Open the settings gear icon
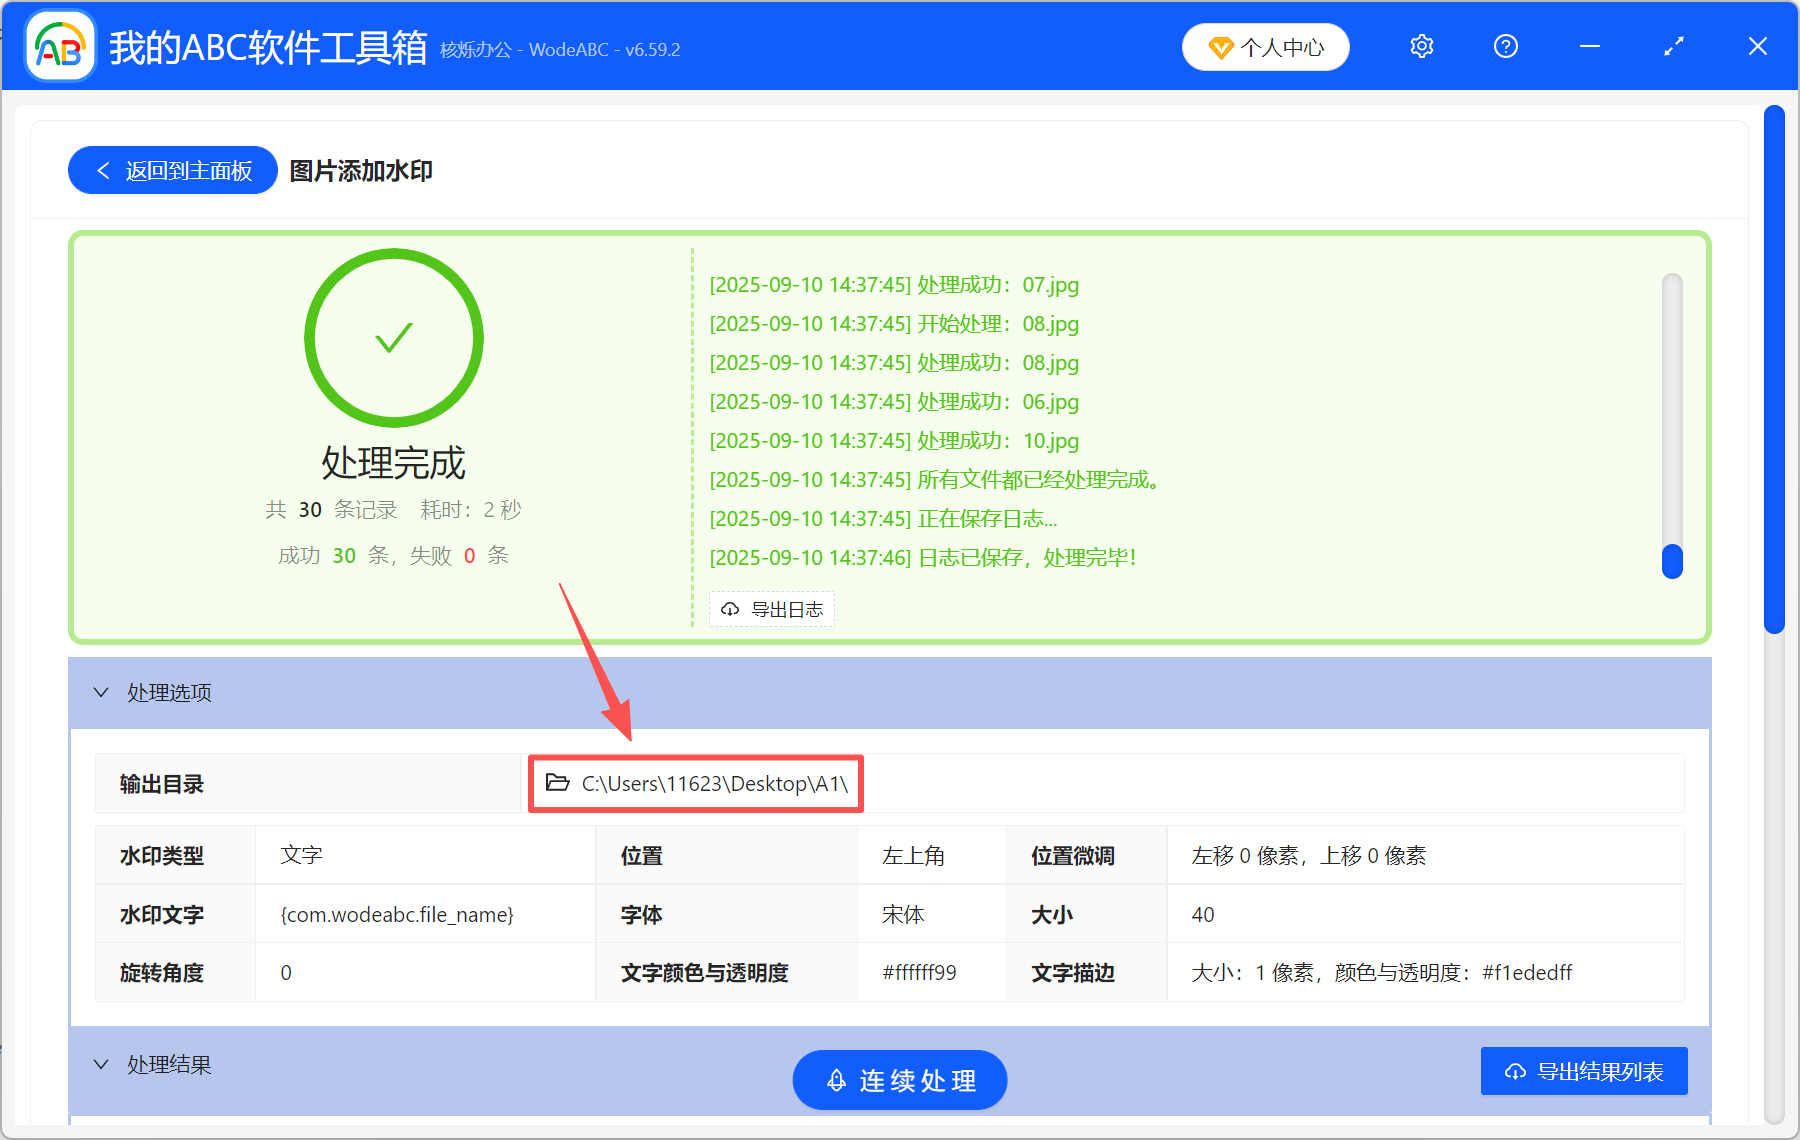The height and width of the screenshot is (1140, 1800). click(x=1422, y=46)
